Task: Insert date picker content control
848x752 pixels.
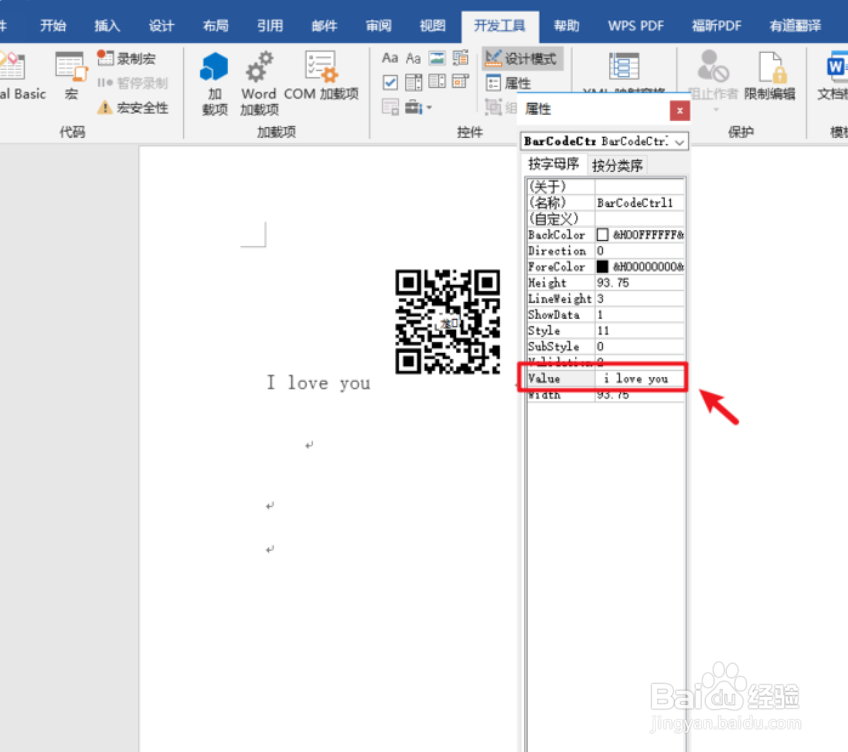Action: tap(461, 82)
